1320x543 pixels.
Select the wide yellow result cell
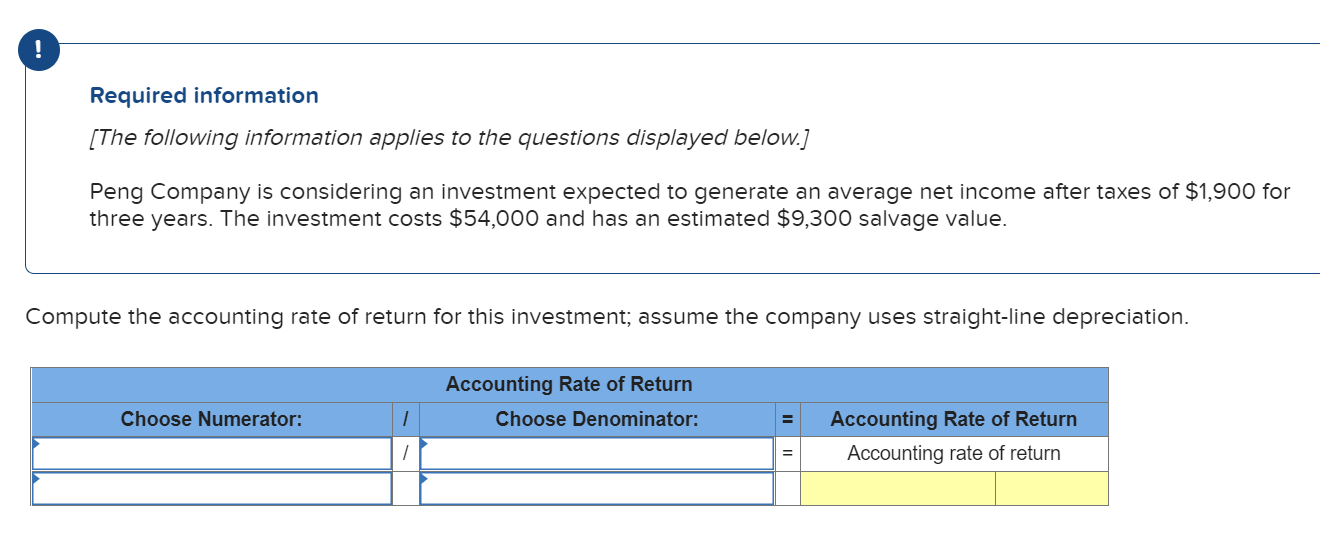897,488
